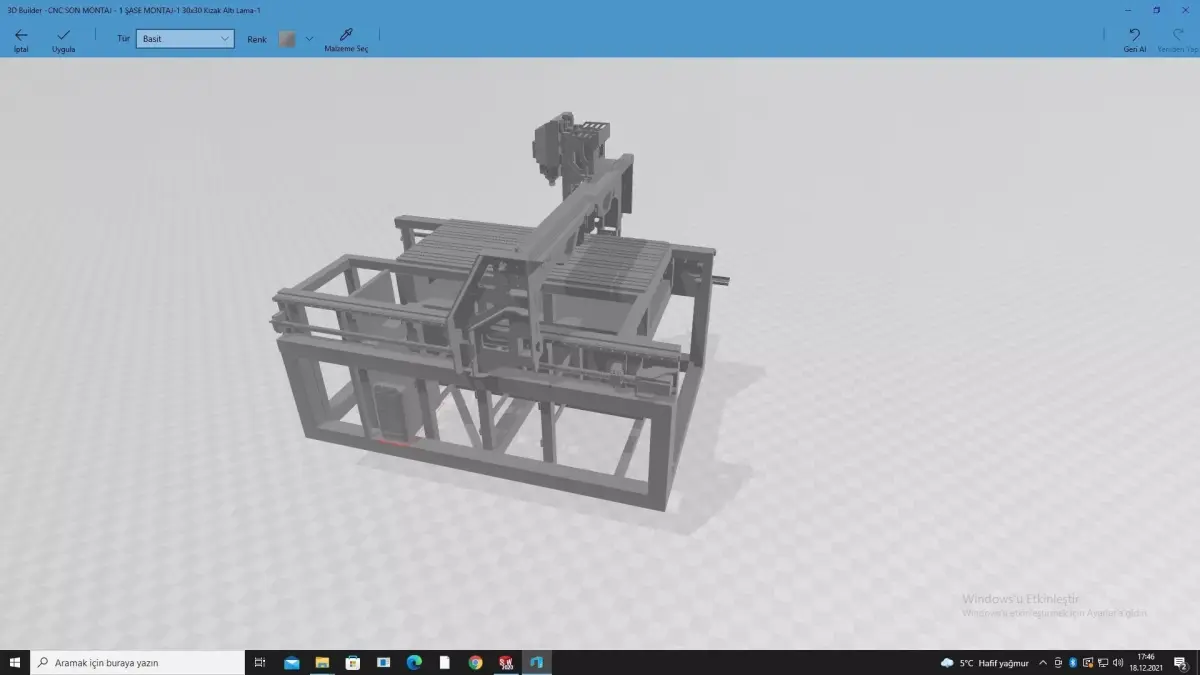The image size is (1200, 675).
Task: Open the Action Center notifications icon
Action: (x=1180, y=662)
